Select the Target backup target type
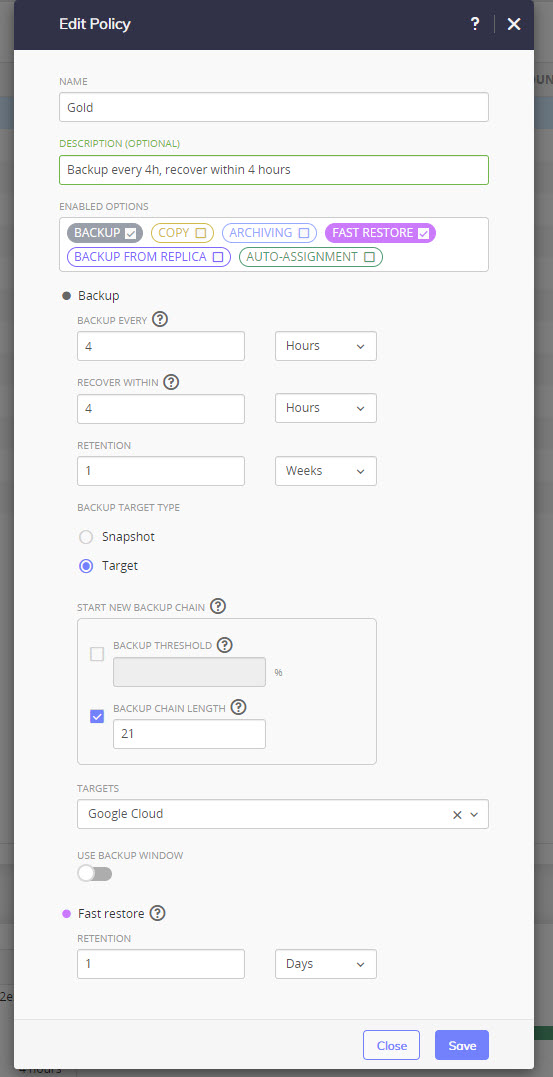This screenshot has width=553, height=1077. pos(87,567)
